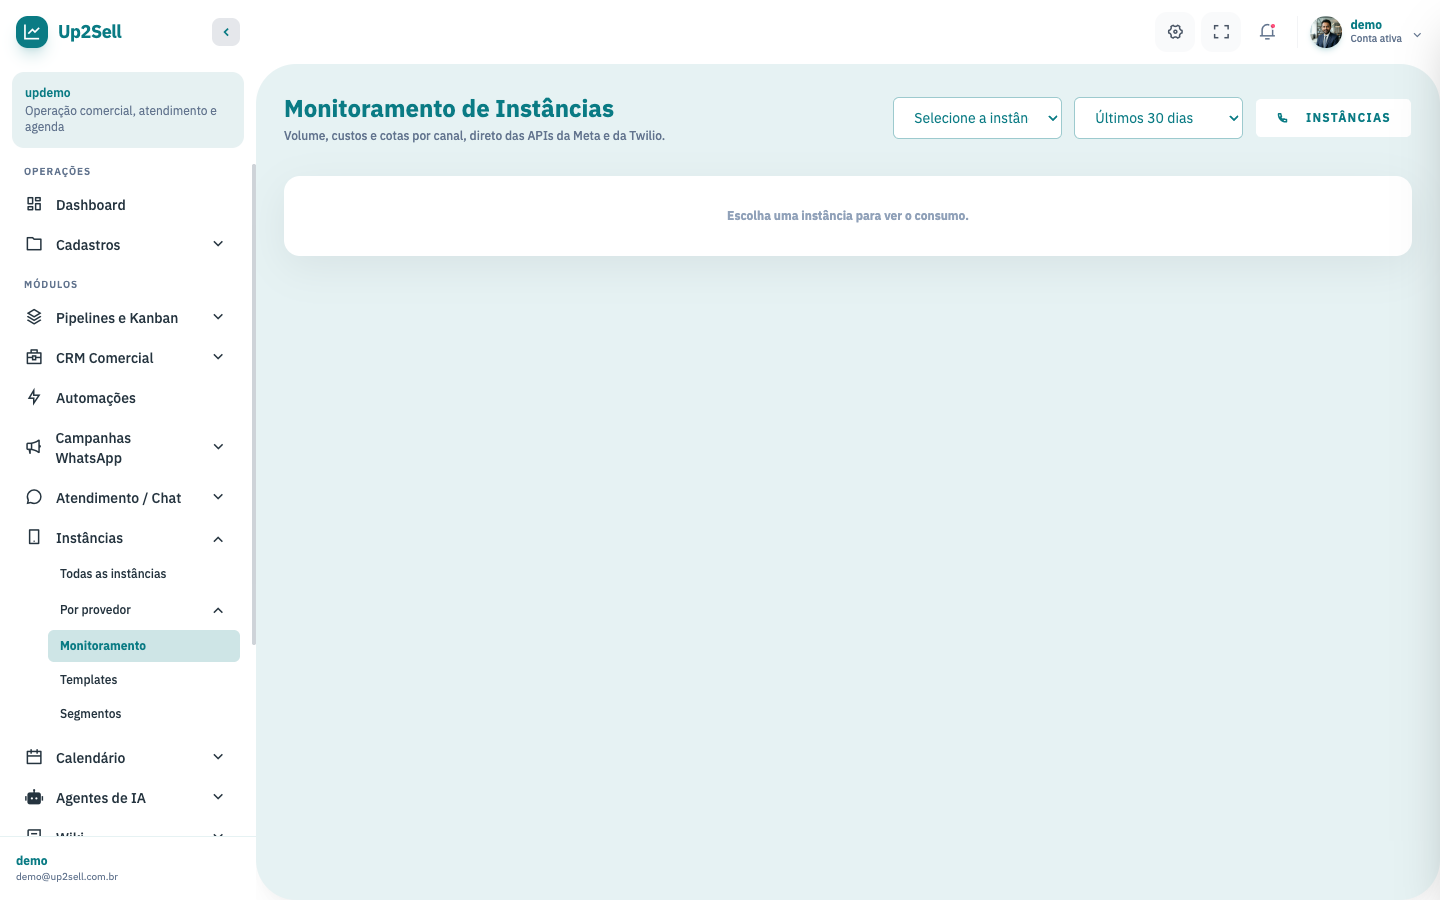Open the demo account dropdown arrow
Image resolution: width=1440 pixels, height=900 pixels.
1417,35
